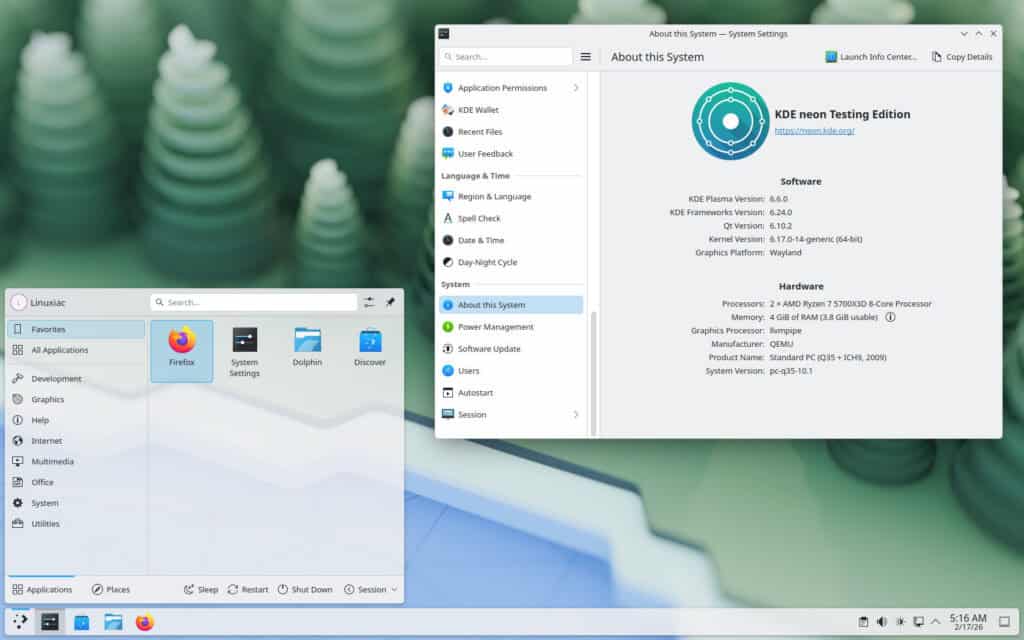Select KDE Wallet in the settings sidebar
The width and height of the screenshot is (1024, 640).
click(476, 109)
